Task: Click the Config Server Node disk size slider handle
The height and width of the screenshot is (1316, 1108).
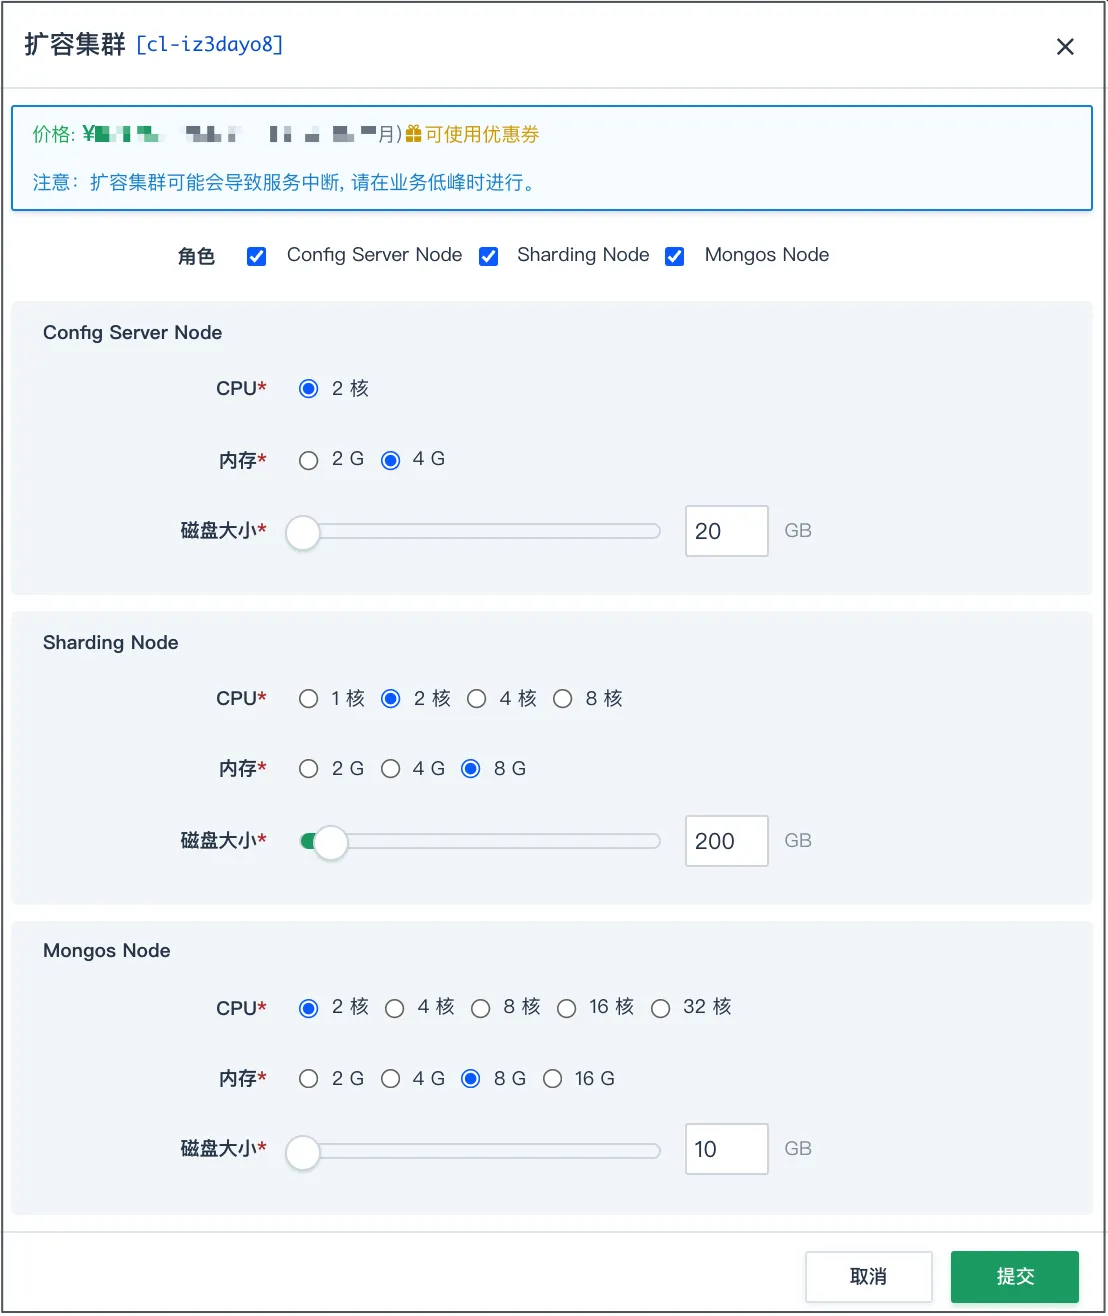Action: click(x=303, y=533)
